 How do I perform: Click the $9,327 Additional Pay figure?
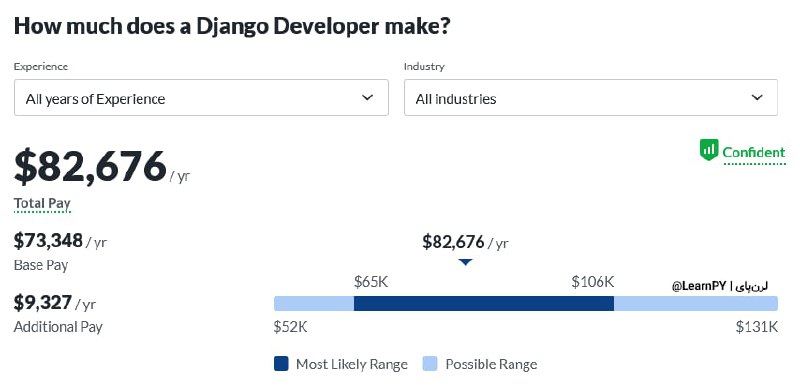(42, 302)
